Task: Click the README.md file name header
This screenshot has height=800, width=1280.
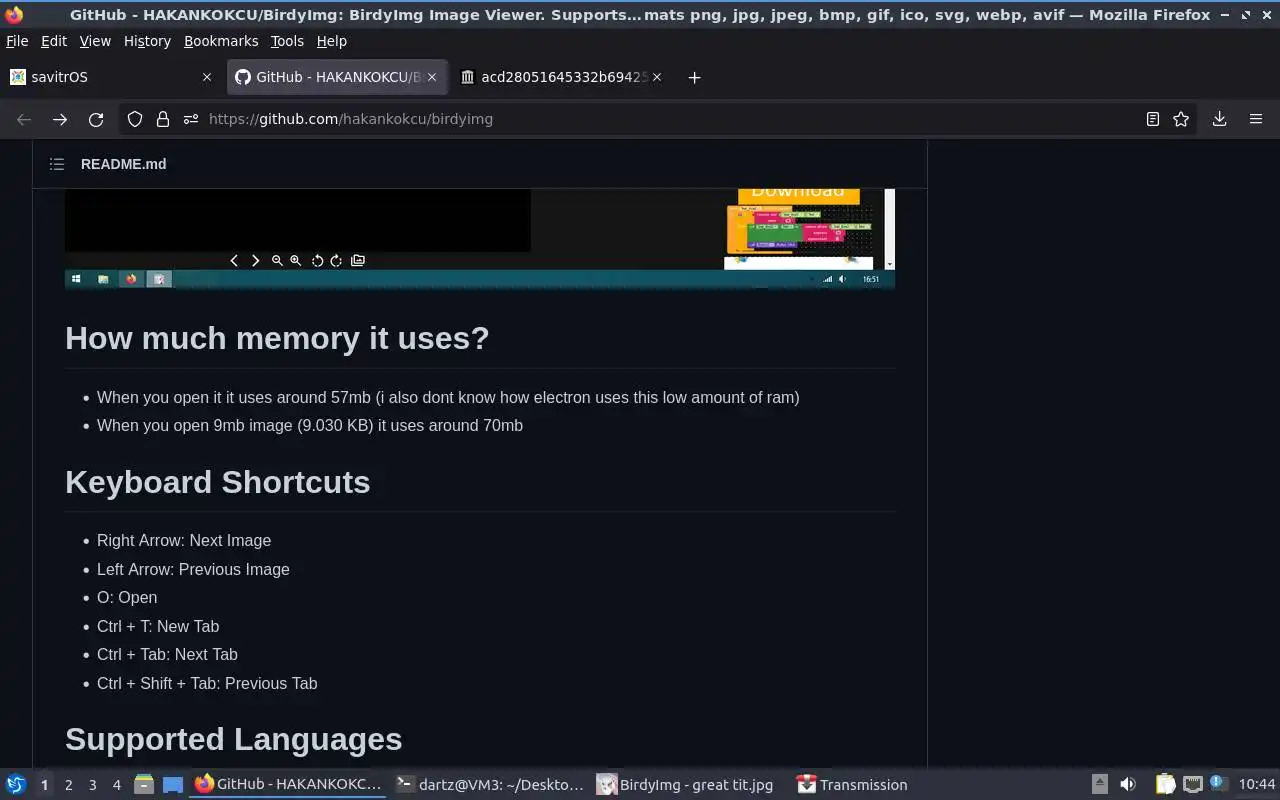Action: tap(123, 164)
